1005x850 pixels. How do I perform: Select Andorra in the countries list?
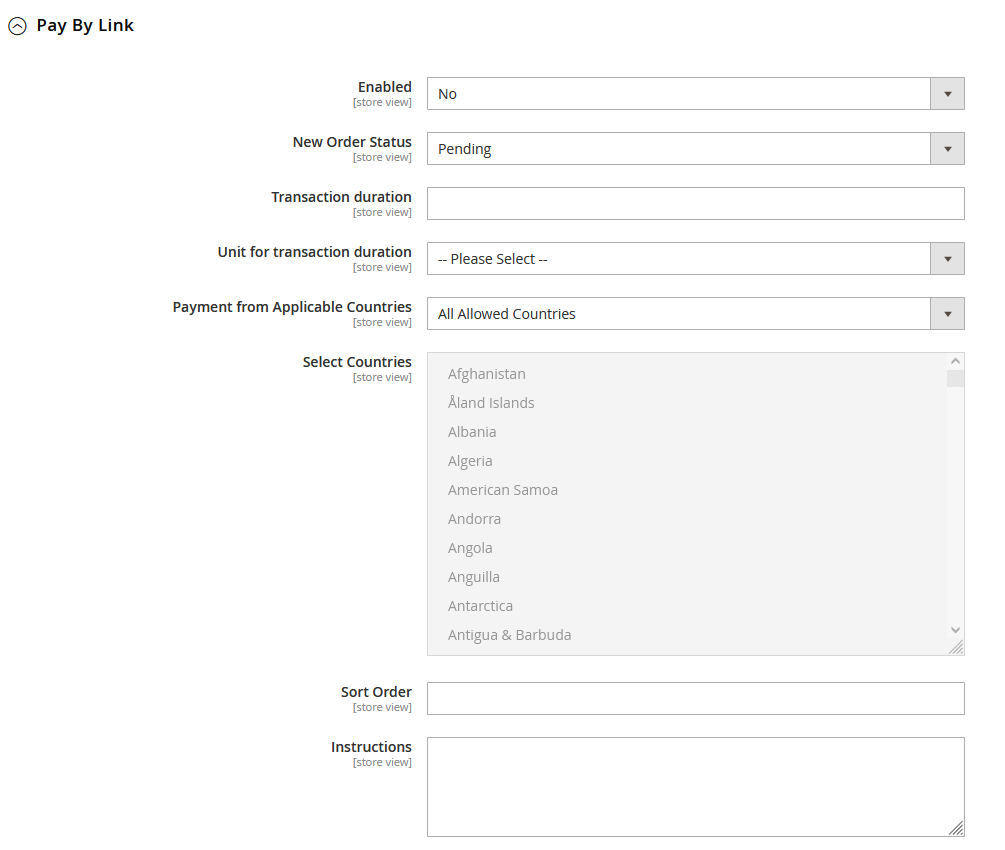(474, 519)
